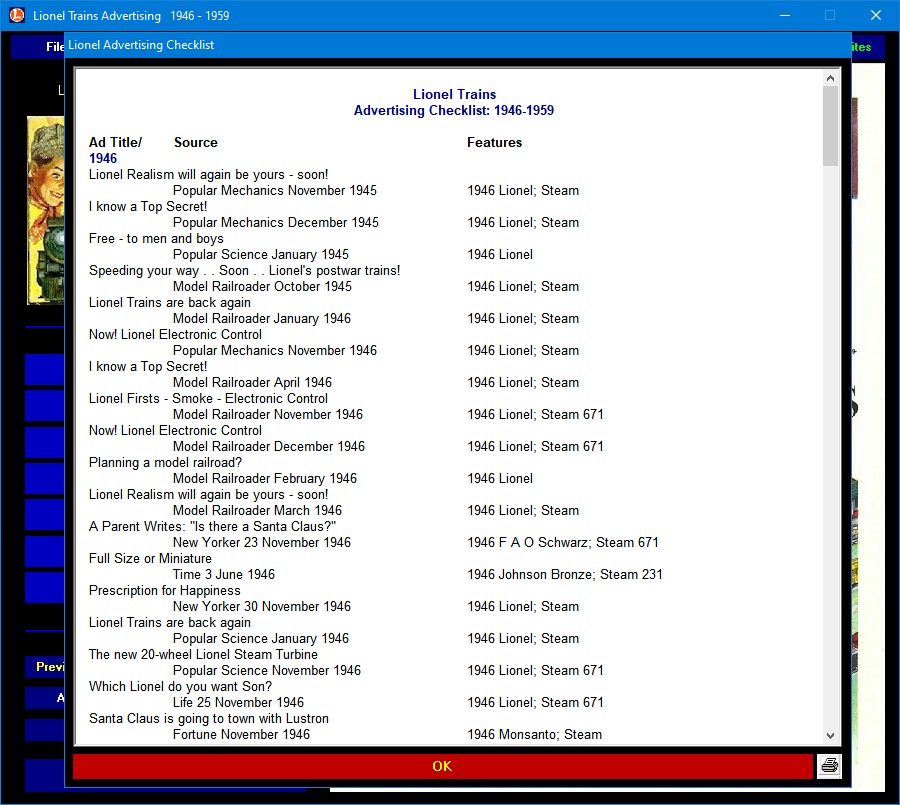Click 'New Yorker 30 November 1946' source
900x805 pixels.
pyautogui.click(x=262, y=607)
